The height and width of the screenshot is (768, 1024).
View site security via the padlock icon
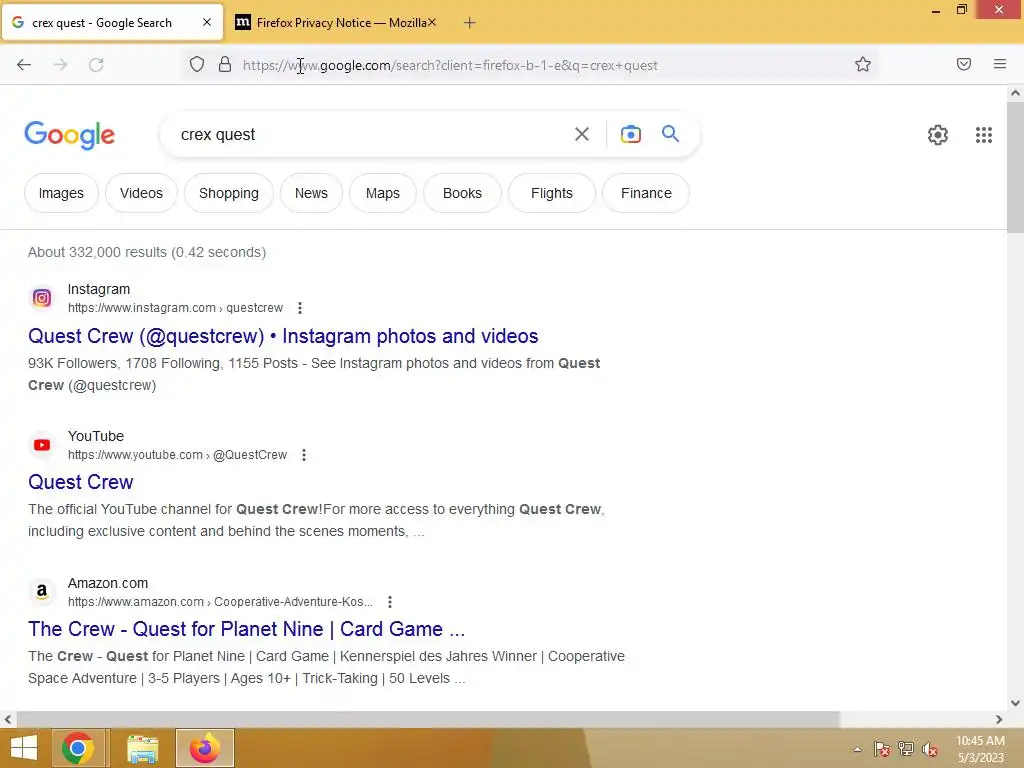[225, 65]
